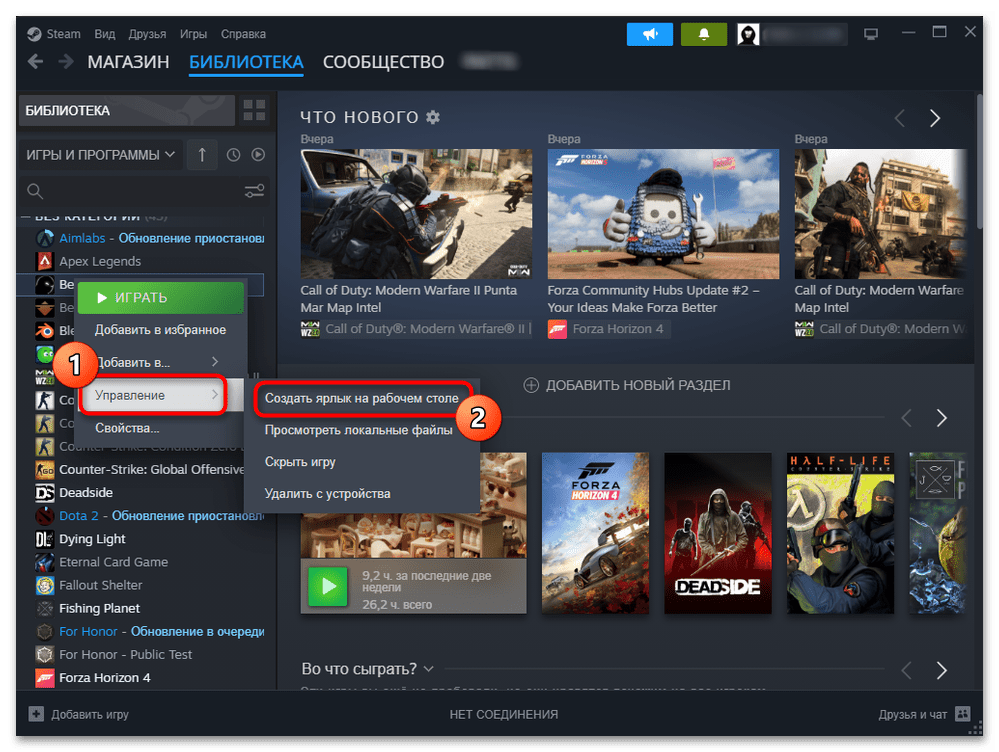Viewport: 999px width, 752px height.
Task: Click the green play button on recent game
Action: [328, 586]
